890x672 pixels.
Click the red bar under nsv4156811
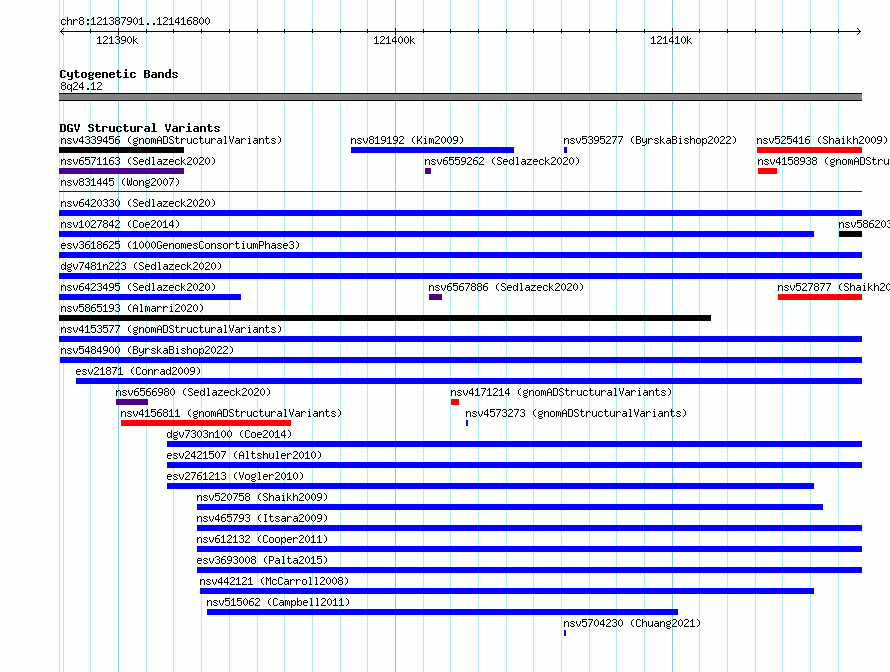(206, 423)
